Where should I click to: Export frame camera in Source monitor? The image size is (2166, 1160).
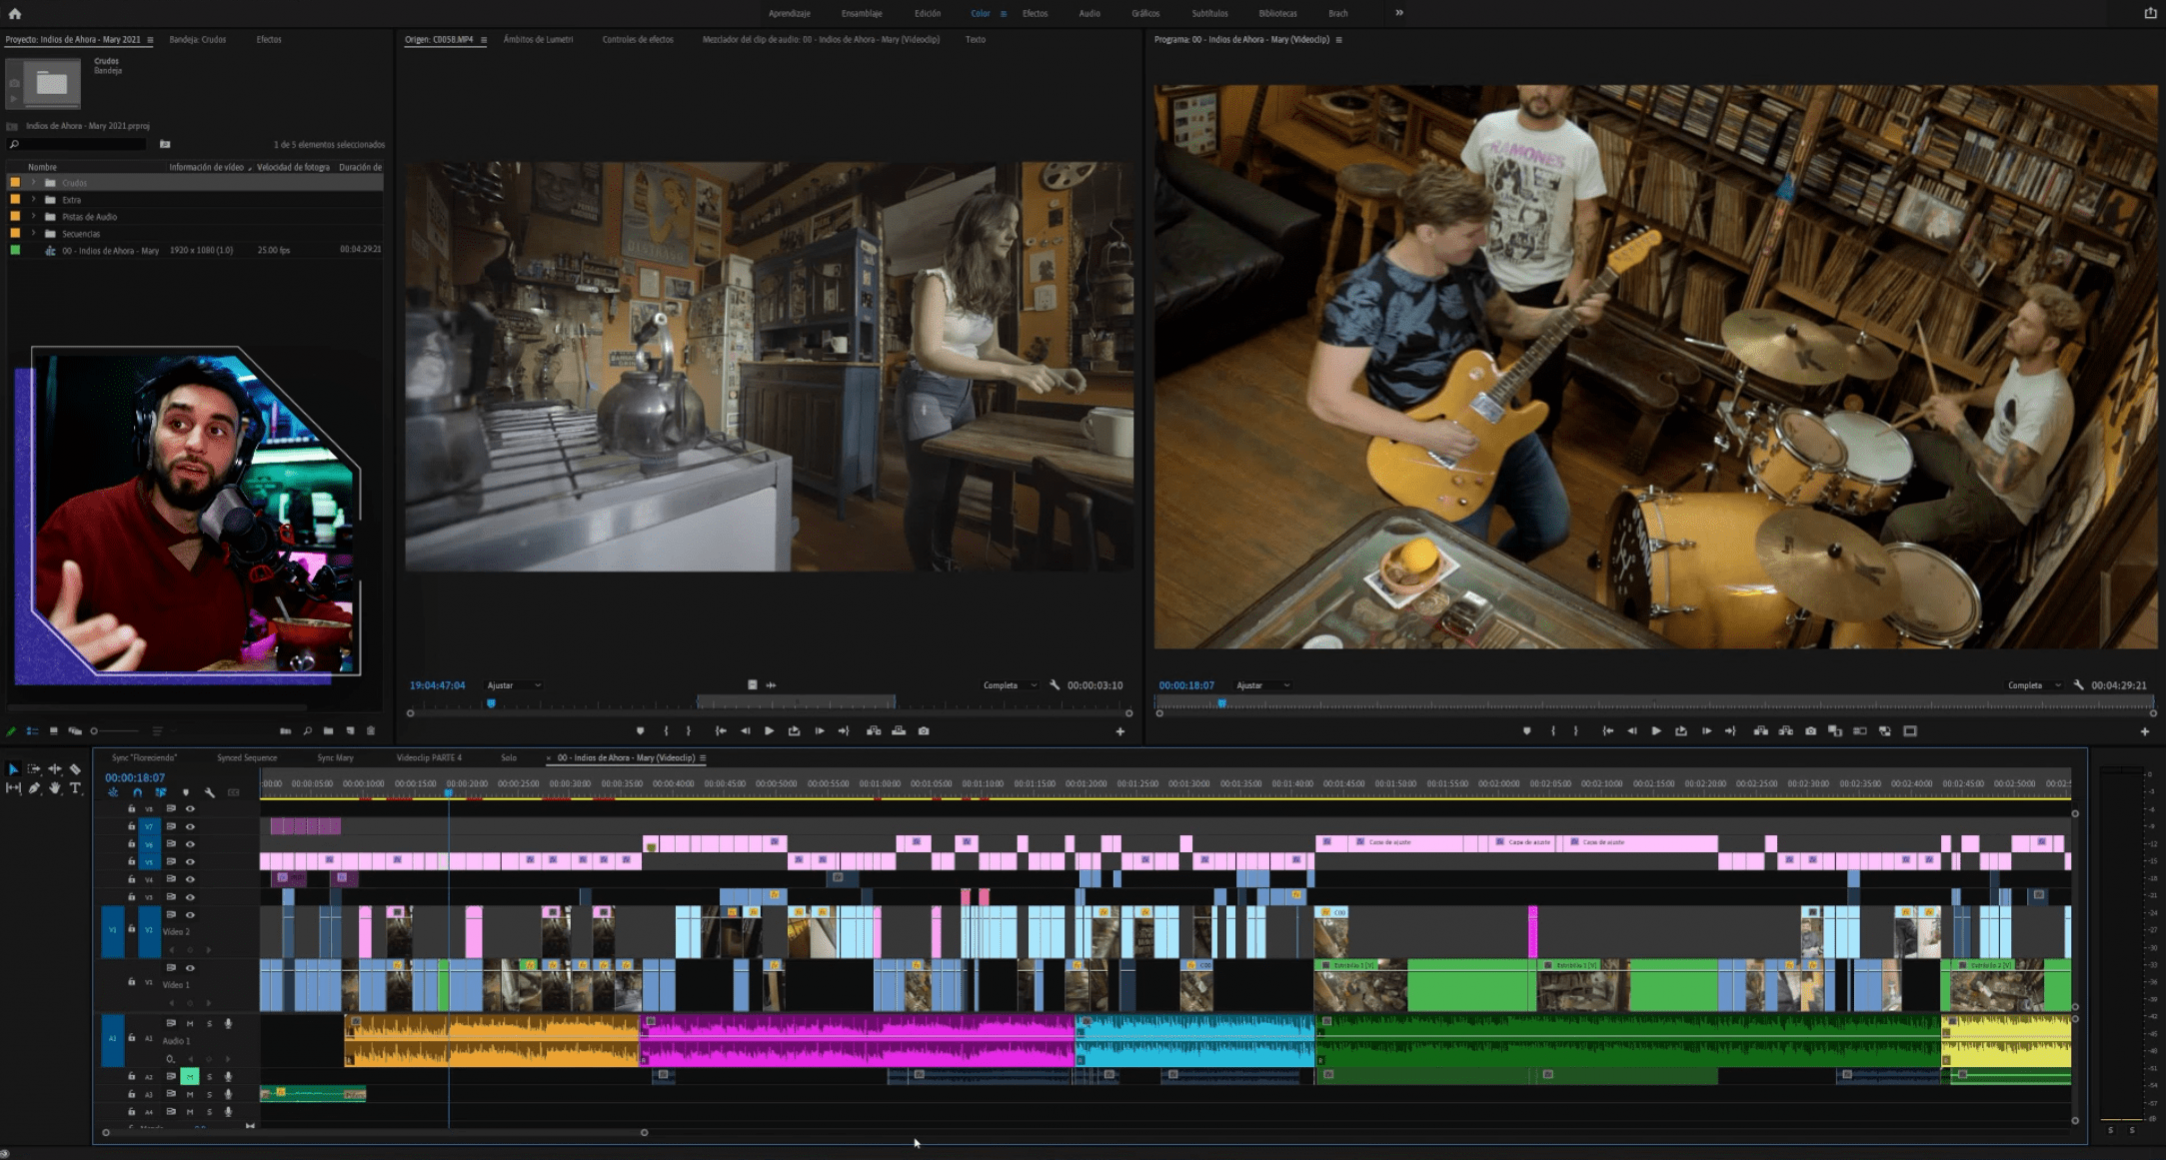tap(924, 731)
